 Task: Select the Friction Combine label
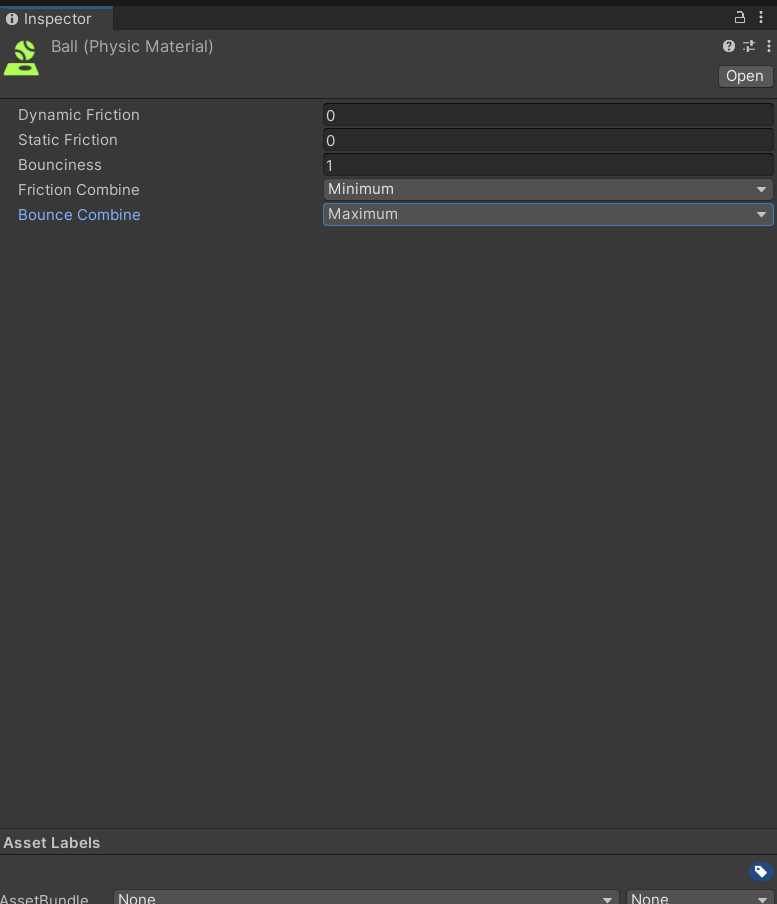(78, 190)
